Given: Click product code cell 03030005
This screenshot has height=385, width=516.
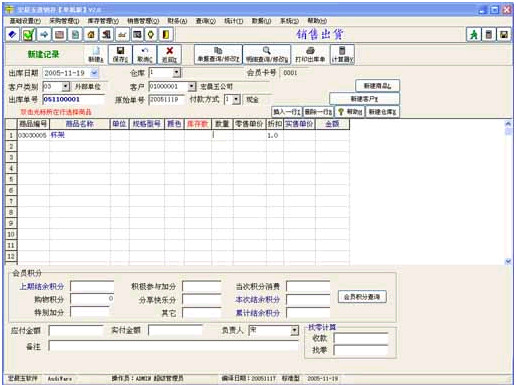Looking at the screenshot, I should tap(33, 135).
